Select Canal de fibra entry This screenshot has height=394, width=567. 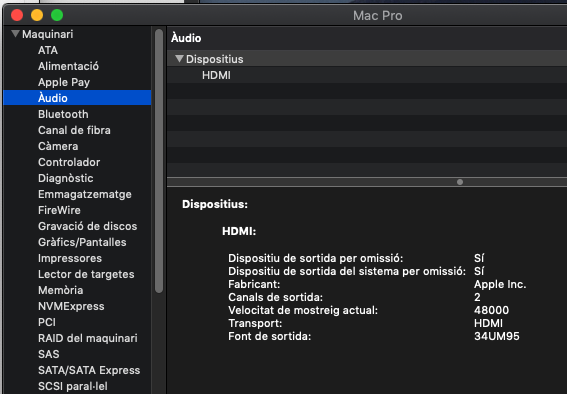click(x=74, y=130)
